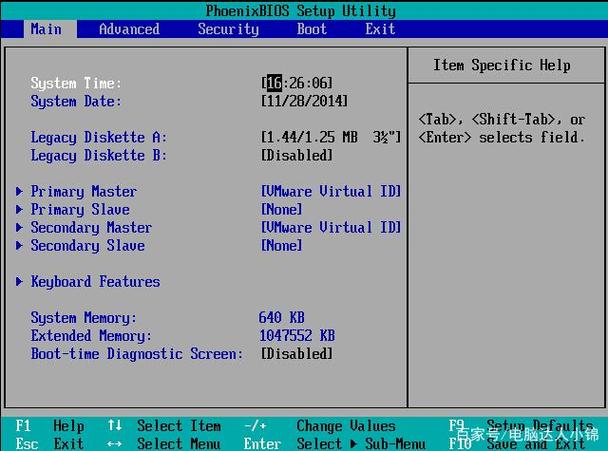Select the Legacy Diskette A value

pyautogui.click(x=331, y=137)
